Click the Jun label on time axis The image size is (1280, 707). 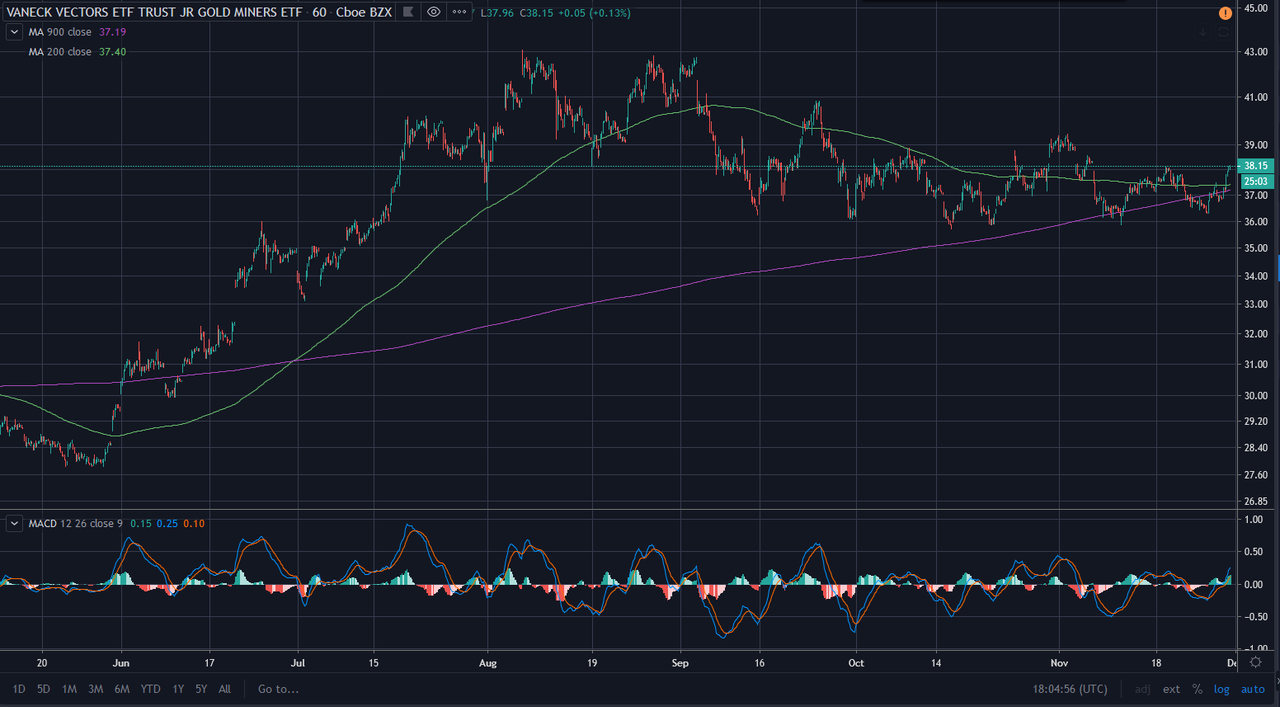coord(122,662)
